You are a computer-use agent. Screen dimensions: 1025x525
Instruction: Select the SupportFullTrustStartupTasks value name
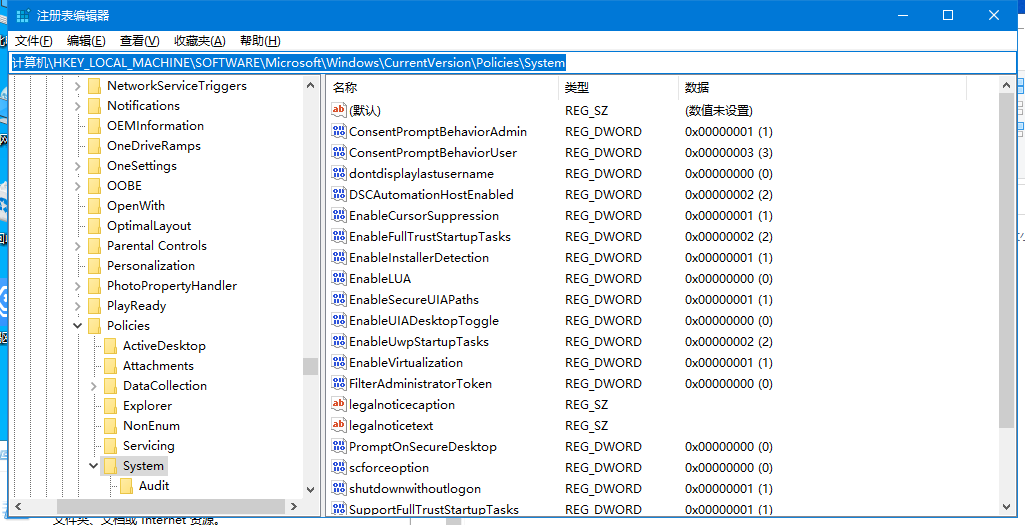(x=434, y=509)
